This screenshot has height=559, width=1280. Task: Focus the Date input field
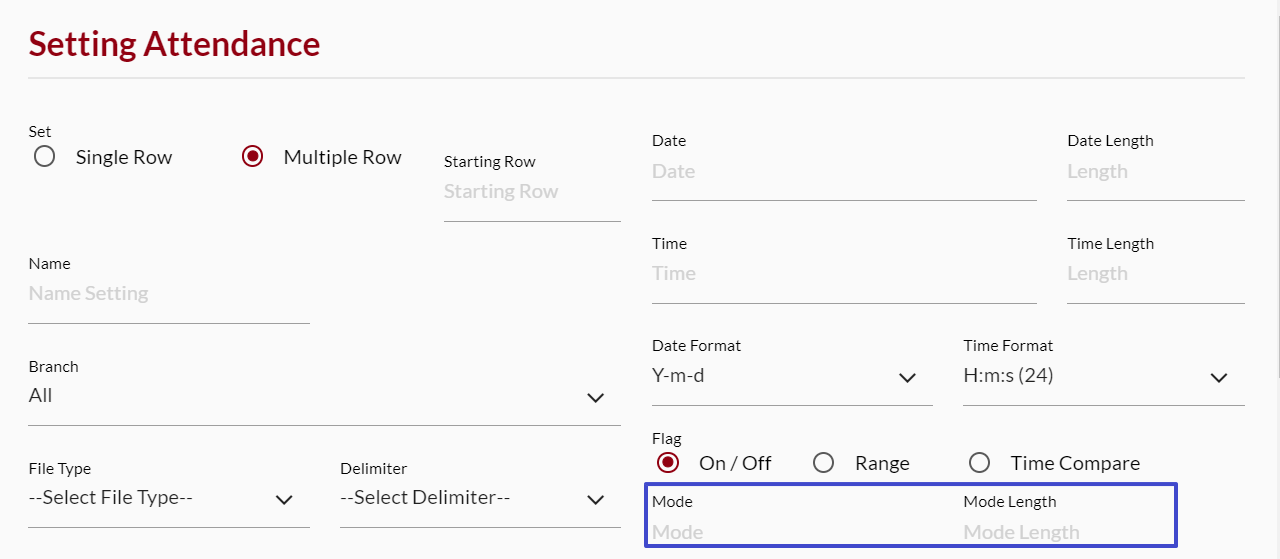click(844, 172)
